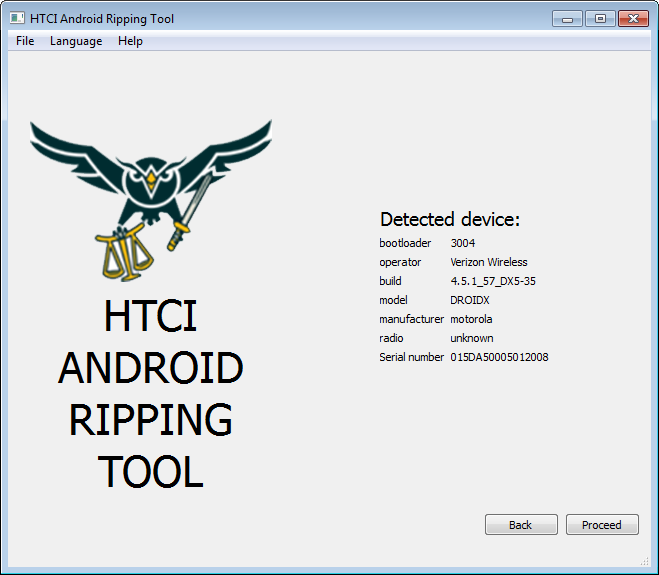The width and height of the screenshot is (659, 575).
Task: Open the Help menu
Action: 130,41
